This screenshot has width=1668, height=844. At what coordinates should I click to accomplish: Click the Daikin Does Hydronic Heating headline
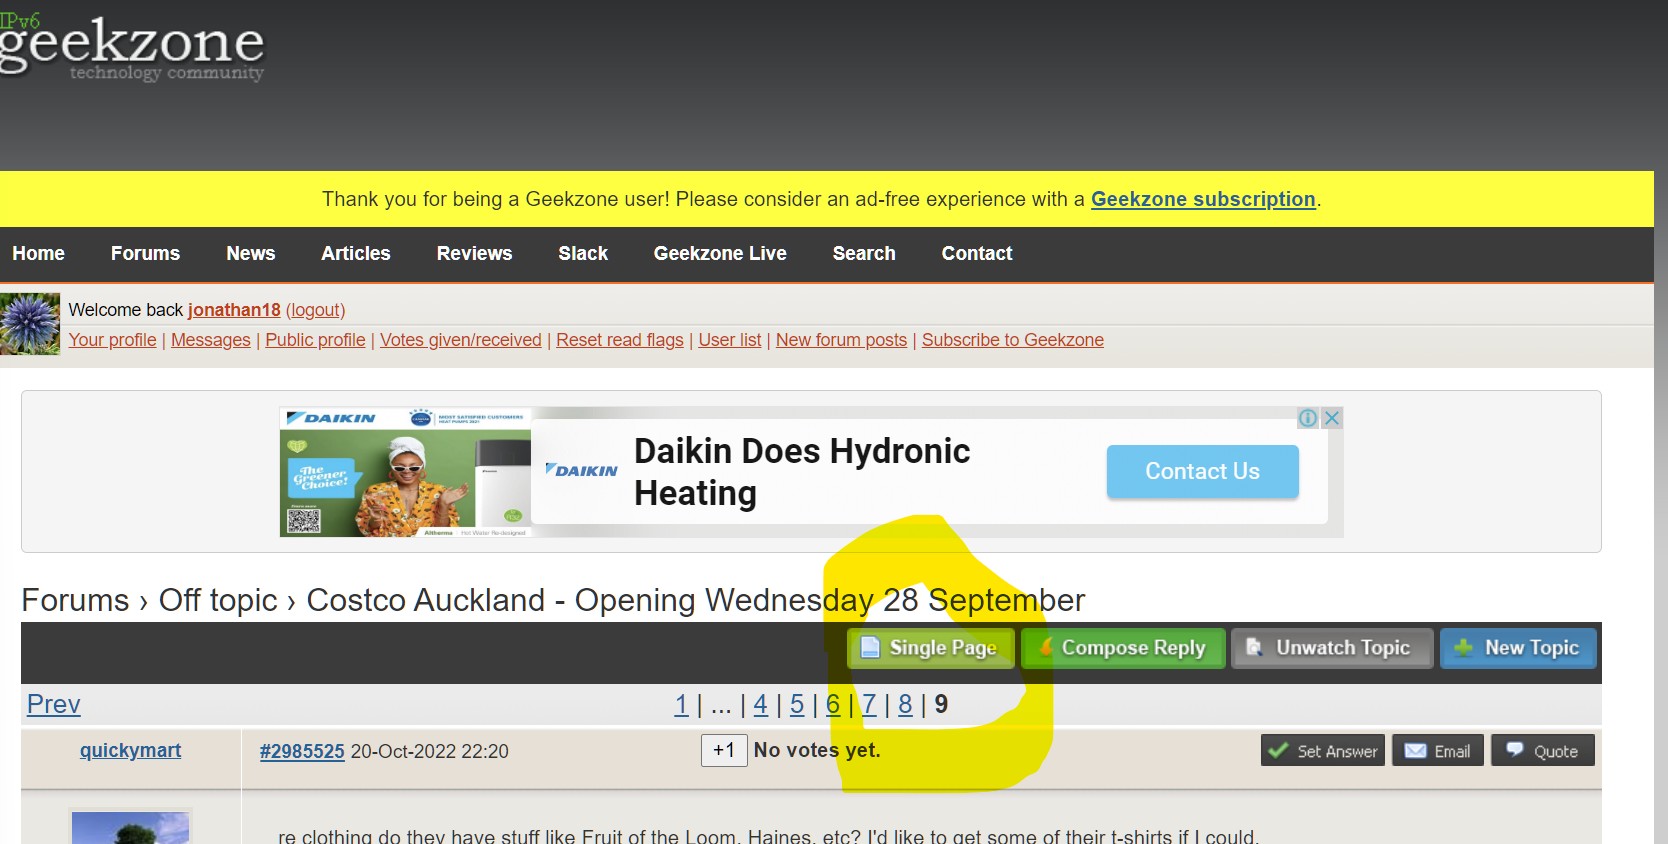[x=802, y=472]
